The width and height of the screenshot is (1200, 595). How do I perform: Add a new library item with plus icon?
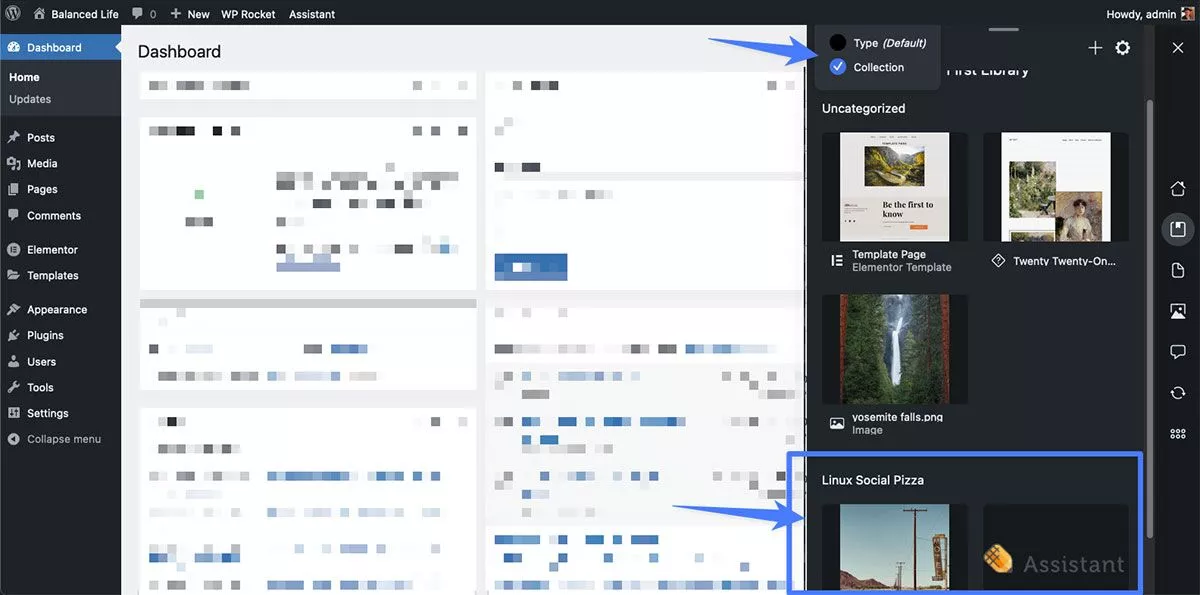click(x=1095, y=48)
